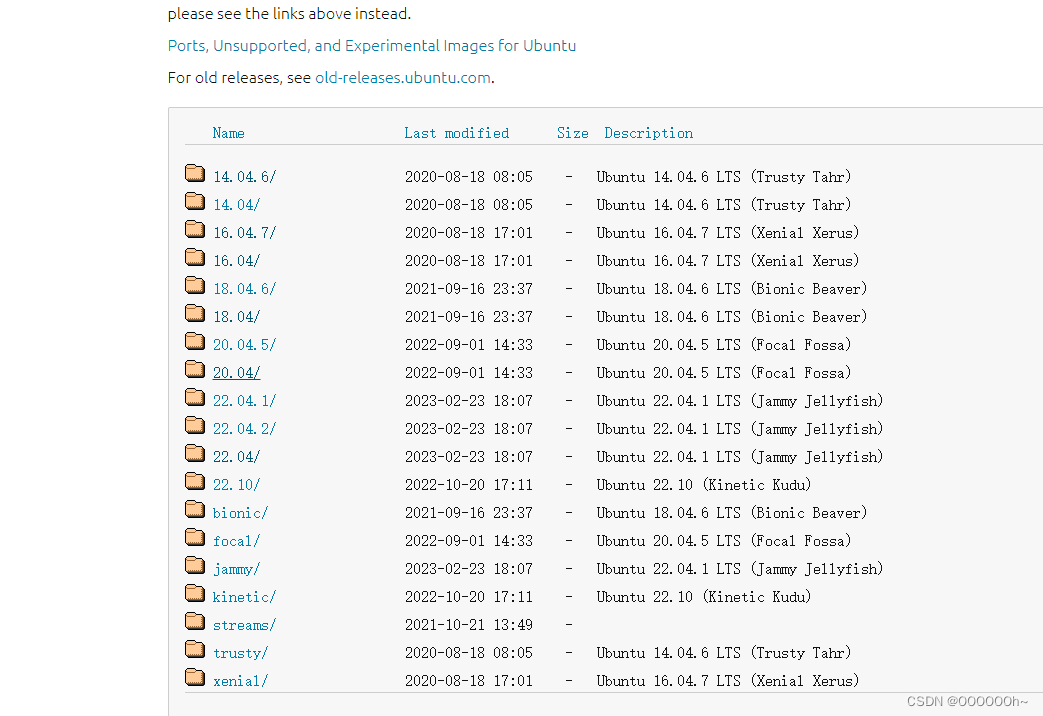Click the folder icon beside 22.04.2/
The image size is (1043, 716).
click(195, 426)
